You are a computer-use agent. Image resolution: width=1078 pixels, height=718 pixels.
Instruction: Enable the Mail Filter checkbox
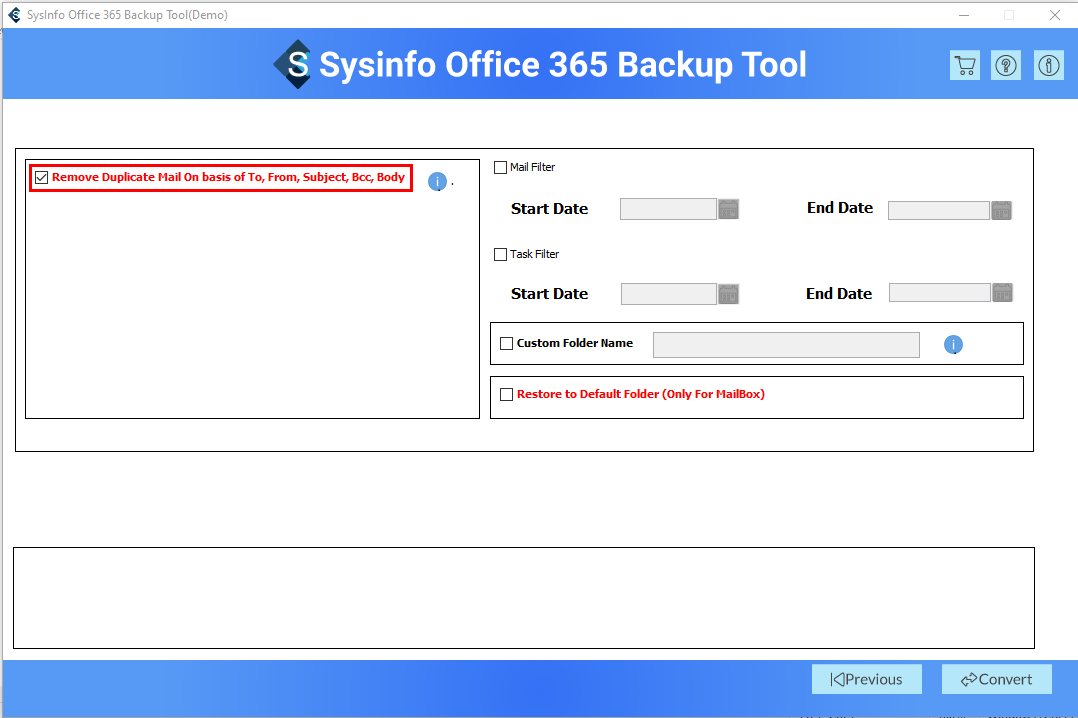click(501, 167)
